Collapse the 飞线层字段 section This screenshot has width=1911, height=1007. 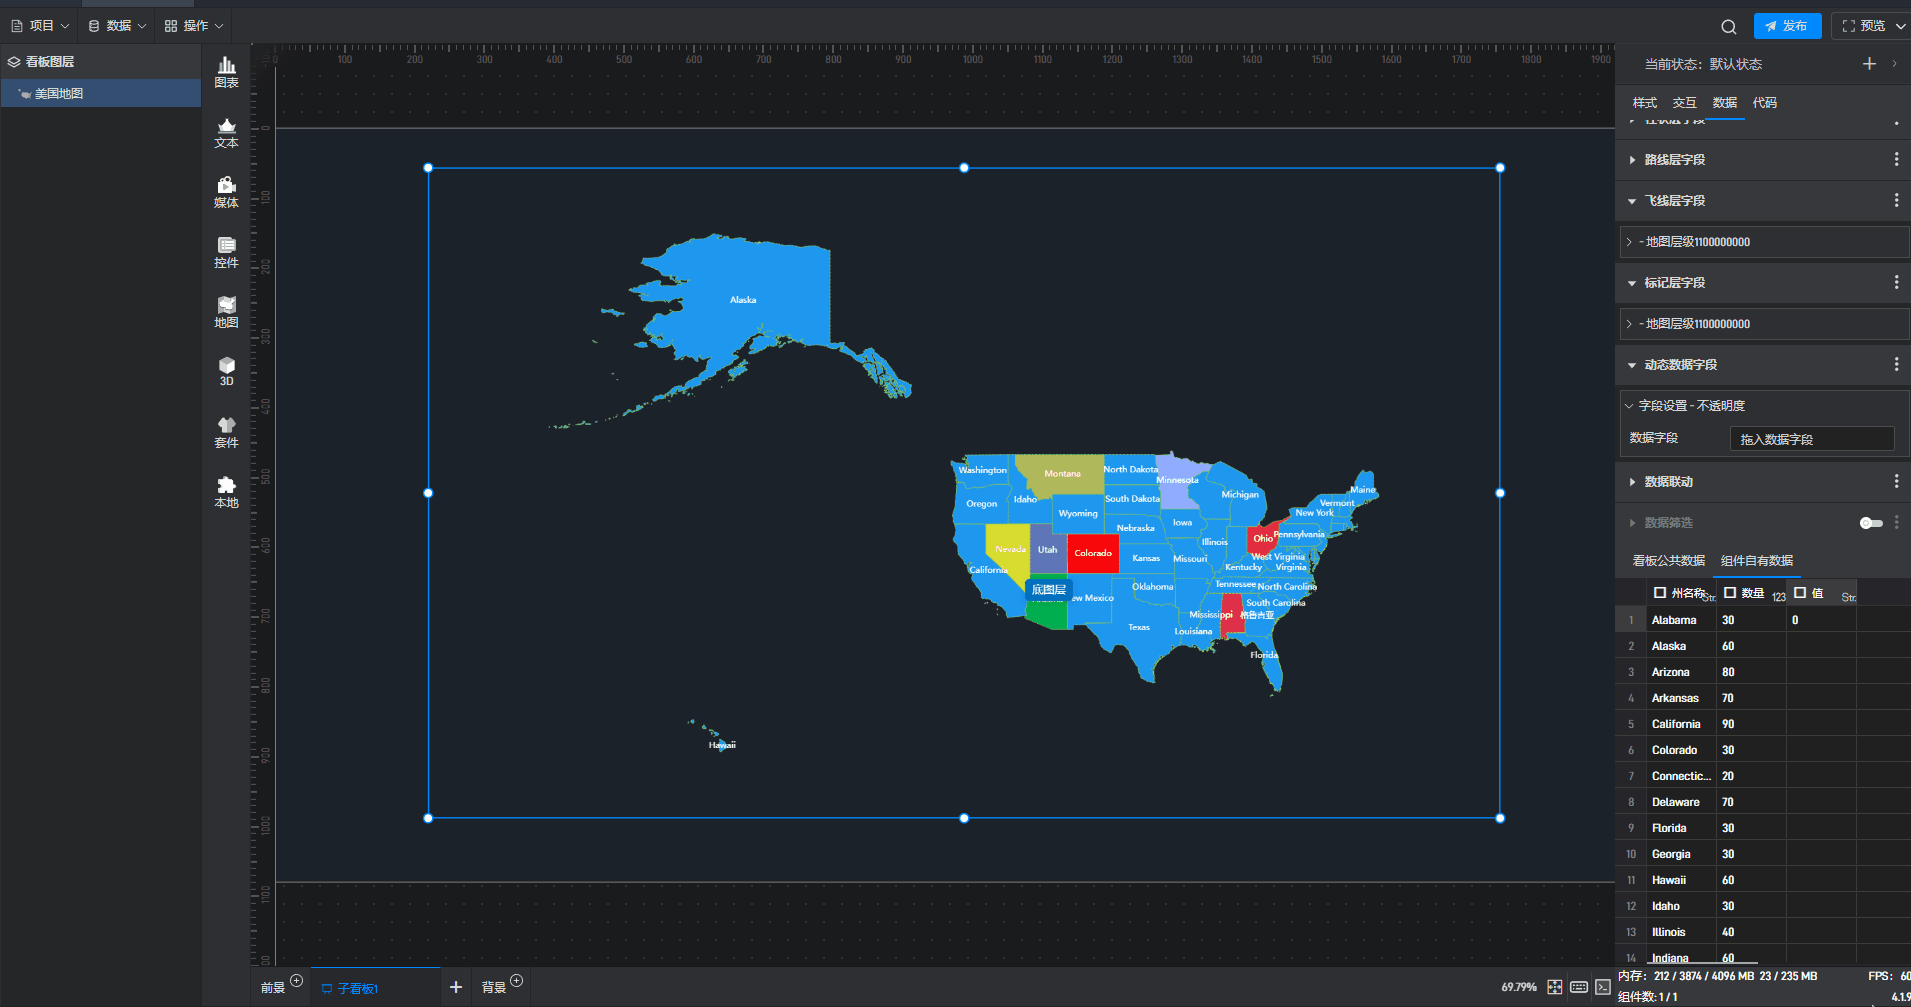point(1632,201)
